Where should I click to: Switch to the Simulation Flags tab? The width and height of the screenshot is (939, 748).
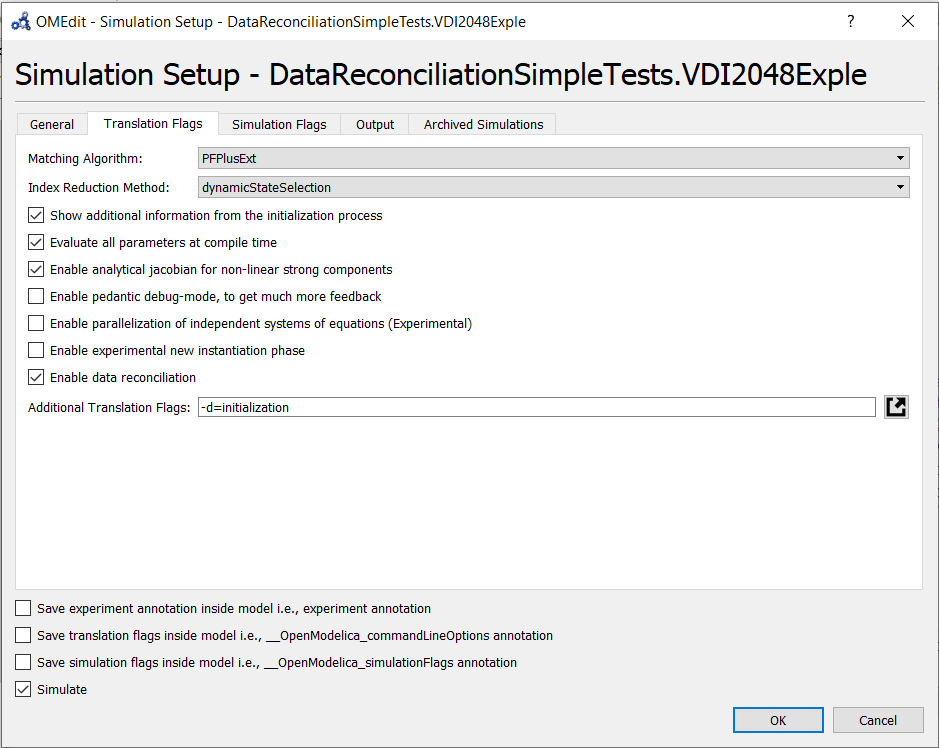pyautogui.click(x=278, y=124)
